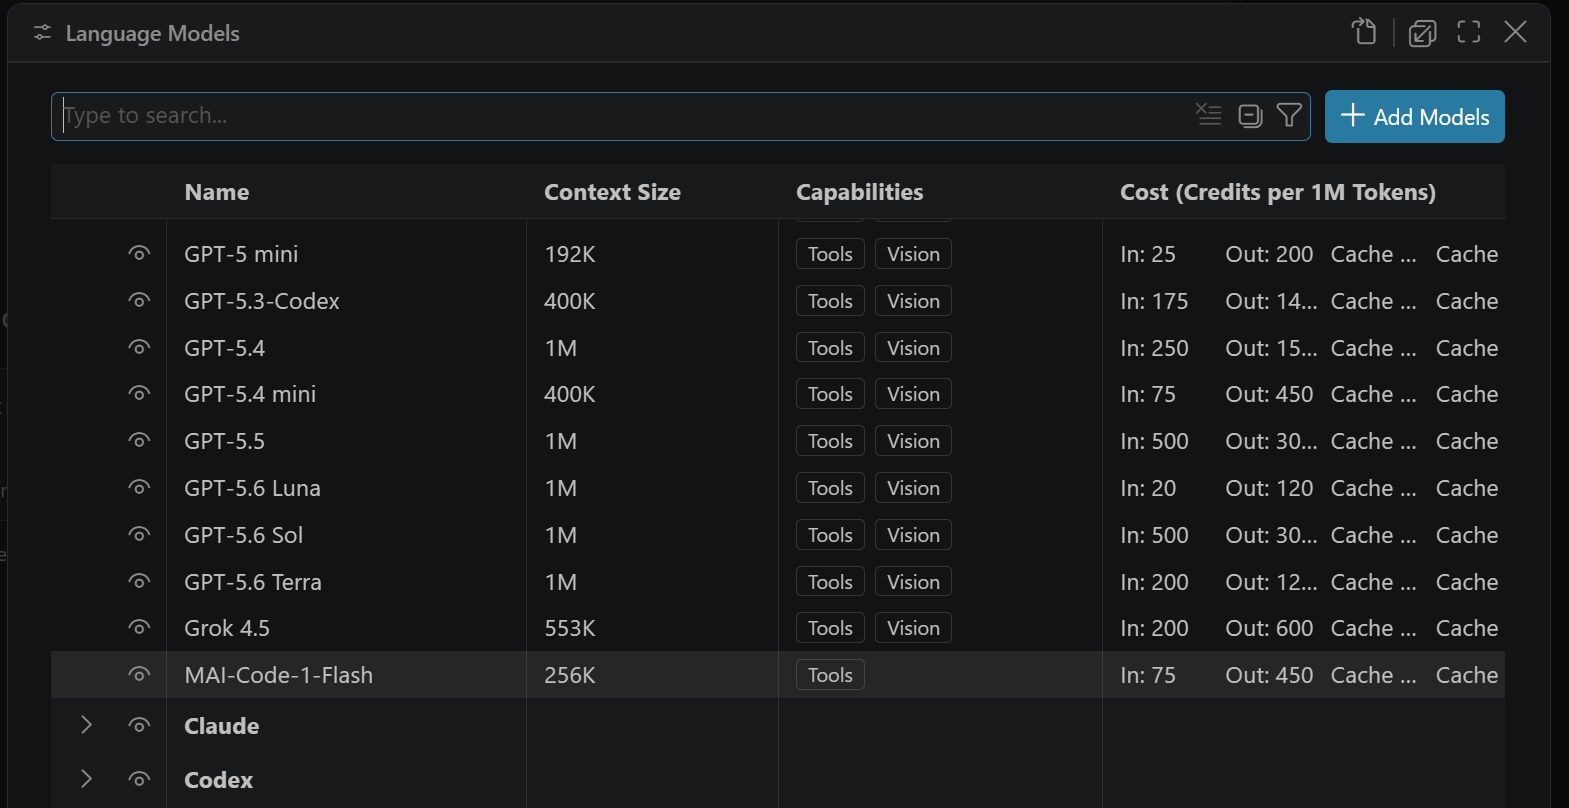Click the Claude group label
Screen dimensions: 1569x808
tap(222, 726)
